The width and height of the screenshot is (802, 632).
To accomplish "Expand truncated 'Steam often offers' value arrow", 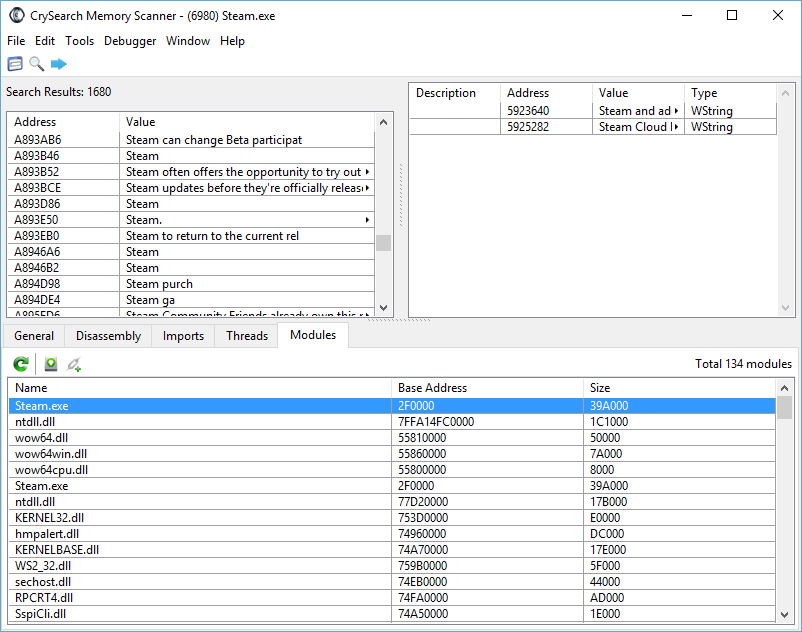I will tap(367, 172).
